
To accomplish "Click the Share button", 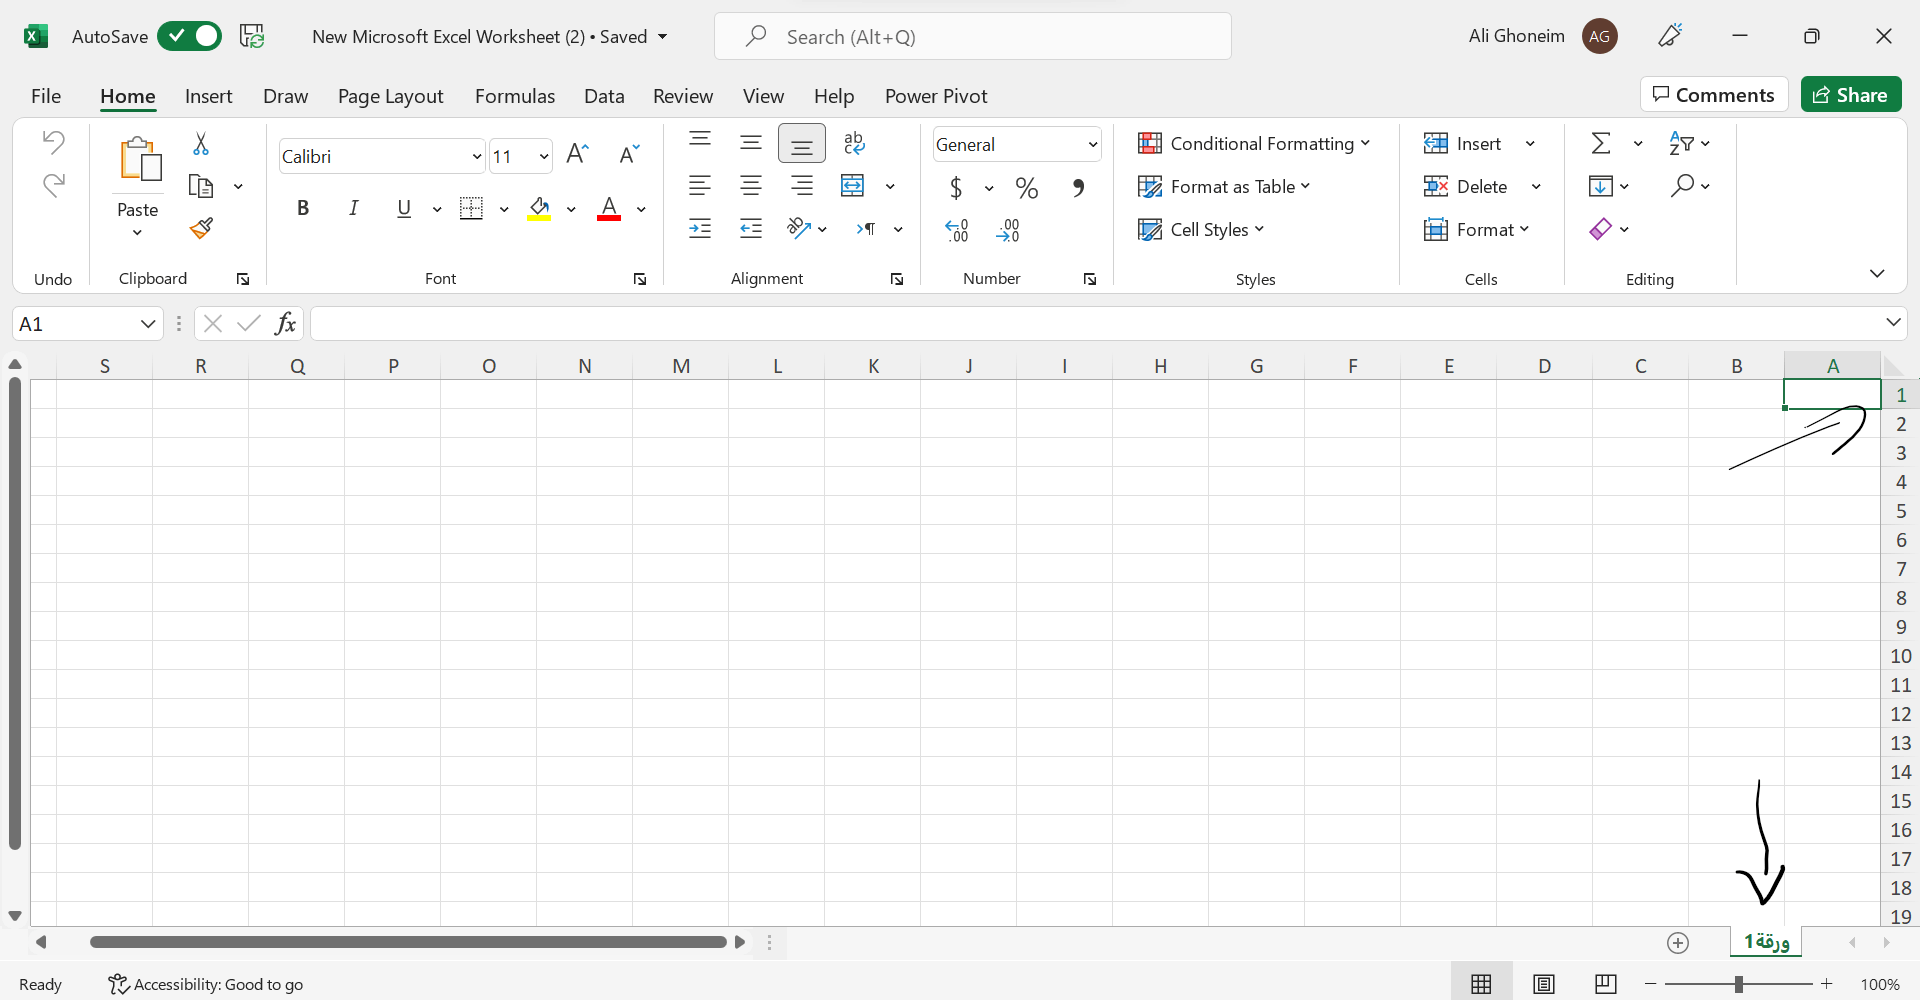I will point(1851,94).
